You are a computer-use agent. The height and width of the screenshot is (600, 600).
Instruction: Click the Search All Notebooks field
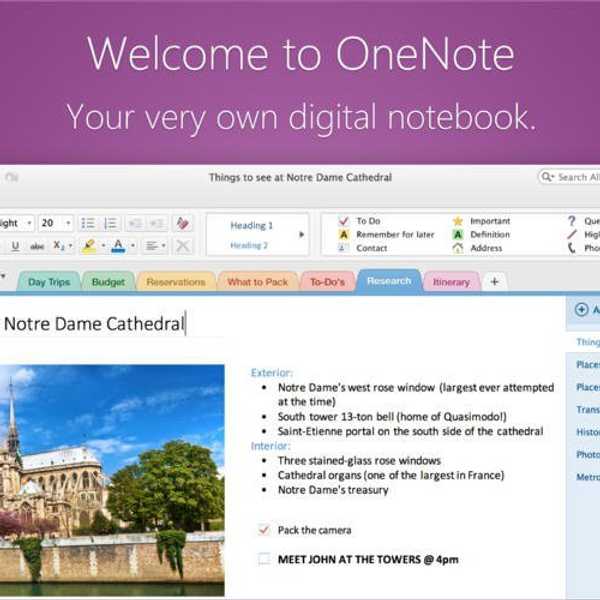[569, 177]
